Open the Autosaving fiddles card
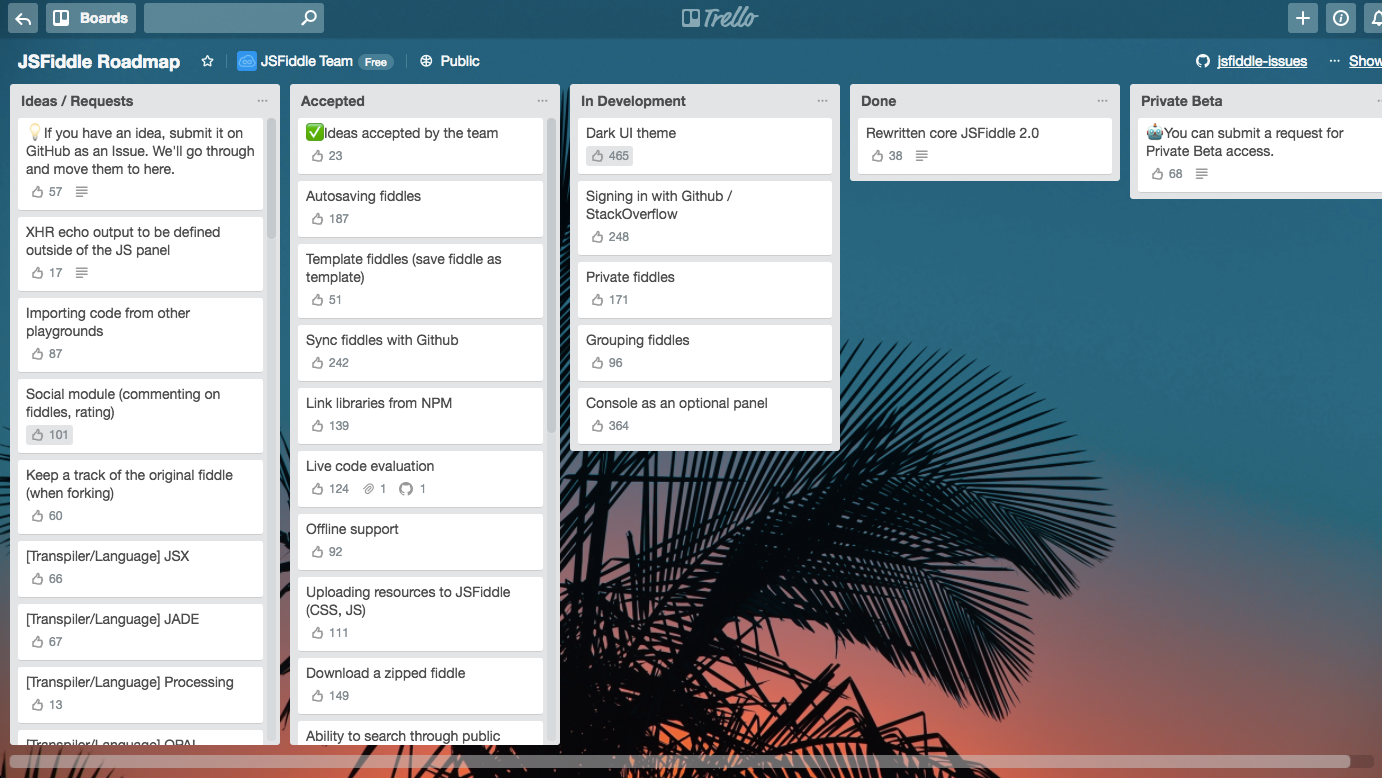Screen dimensions: 1382x778 420,209
